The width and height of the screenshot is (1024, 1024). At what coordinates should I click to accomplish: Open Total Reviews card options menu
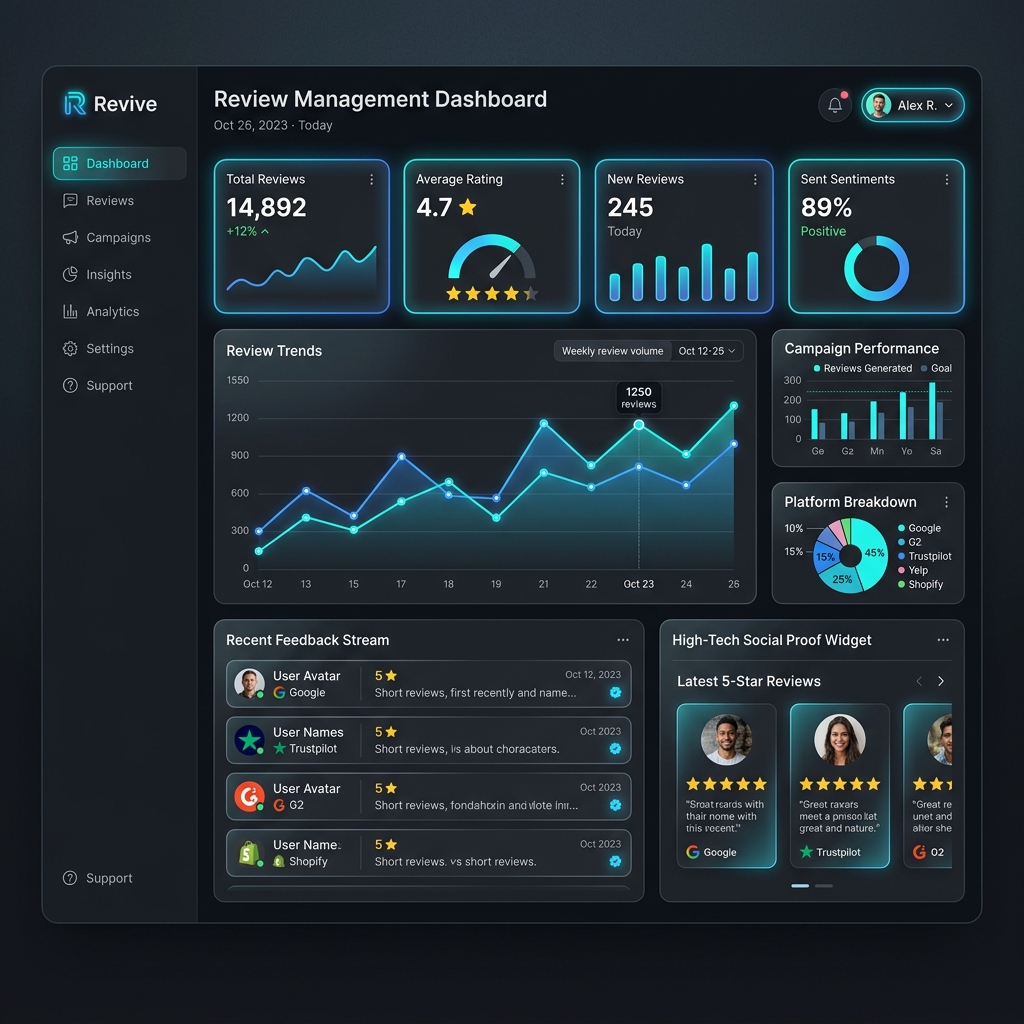(372, 180)
